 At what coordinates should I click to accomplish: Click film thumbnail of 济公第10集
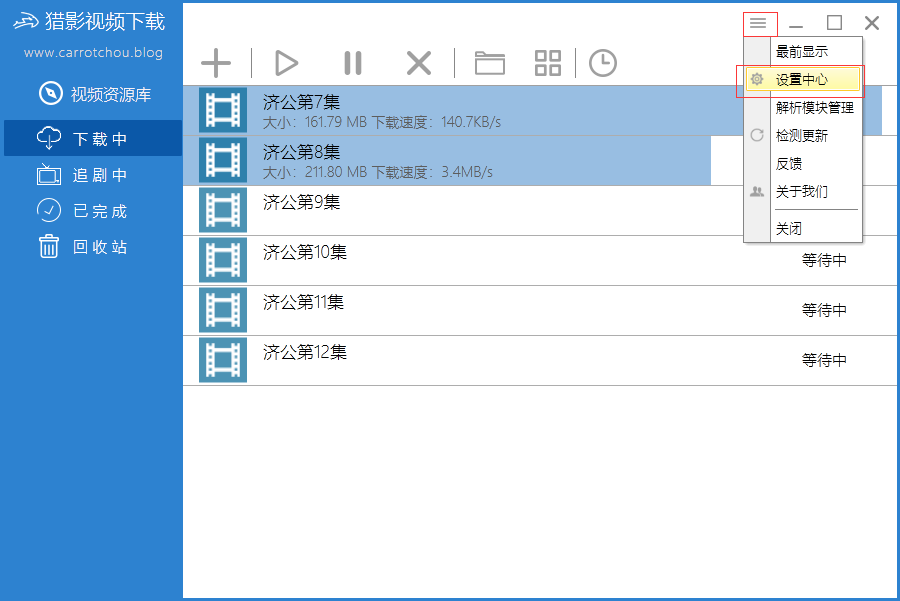[223, 260]
